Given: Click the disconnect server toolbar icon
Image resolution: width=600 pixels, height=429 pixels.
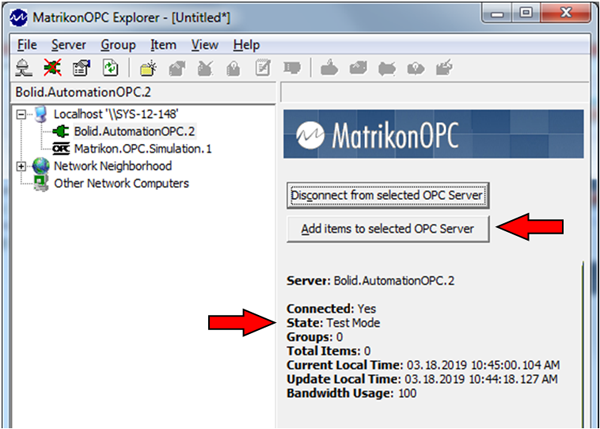Looking at the screenshot, I should [x=52, y=68].
